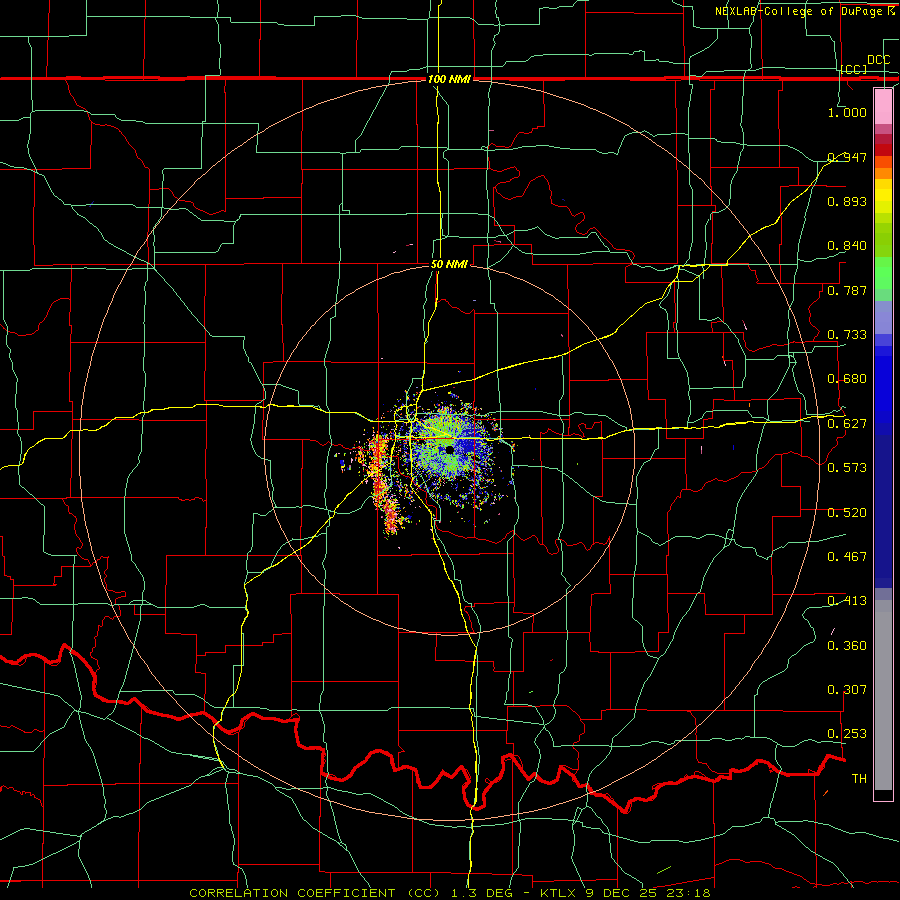Click the 0.467 scale value

[x=847, y=557]
